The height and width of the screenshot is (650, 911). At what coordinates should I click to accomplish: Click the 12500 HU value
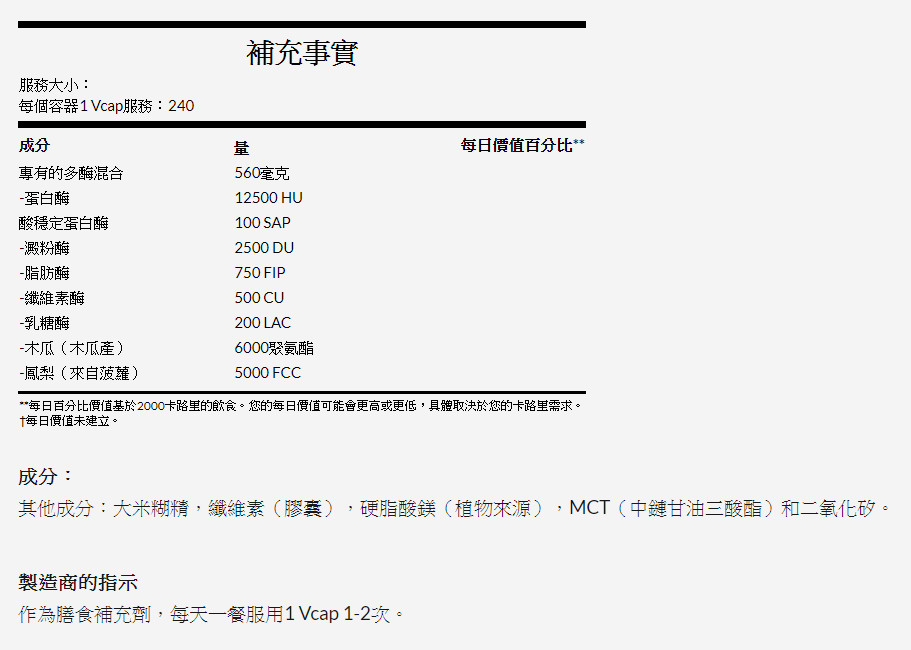coord(268,198)
